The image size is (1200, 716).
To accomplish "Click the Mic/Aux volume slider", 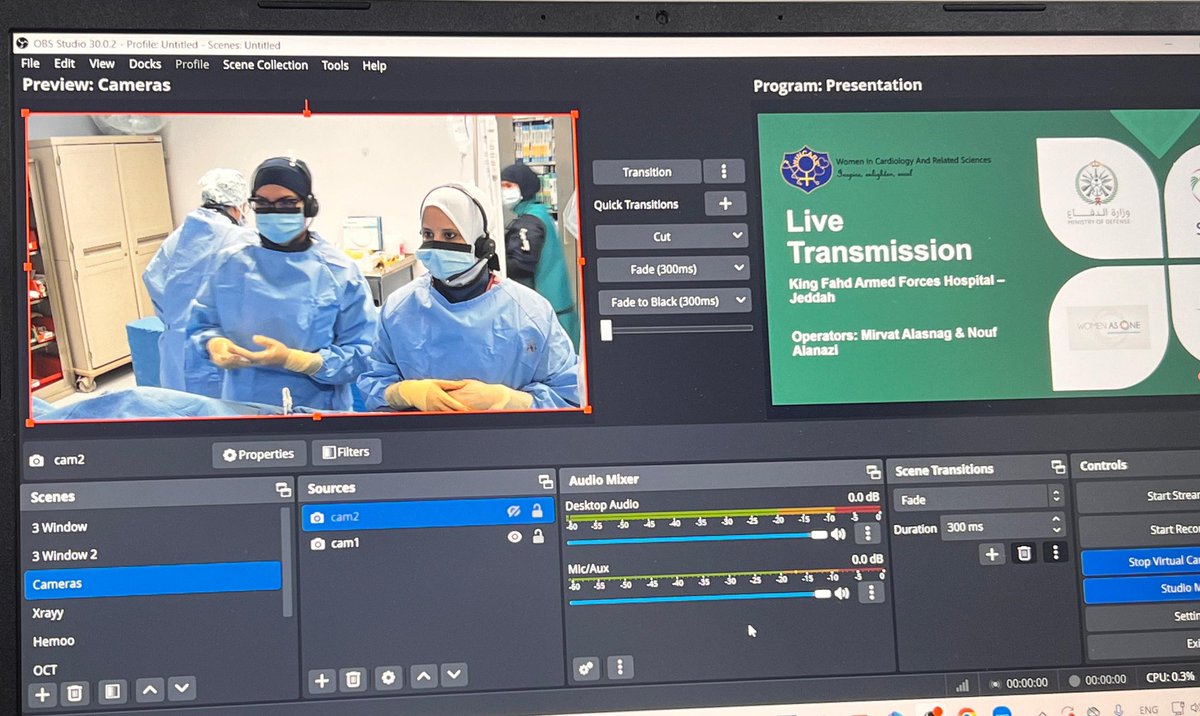I will click(x=699, y=596).
